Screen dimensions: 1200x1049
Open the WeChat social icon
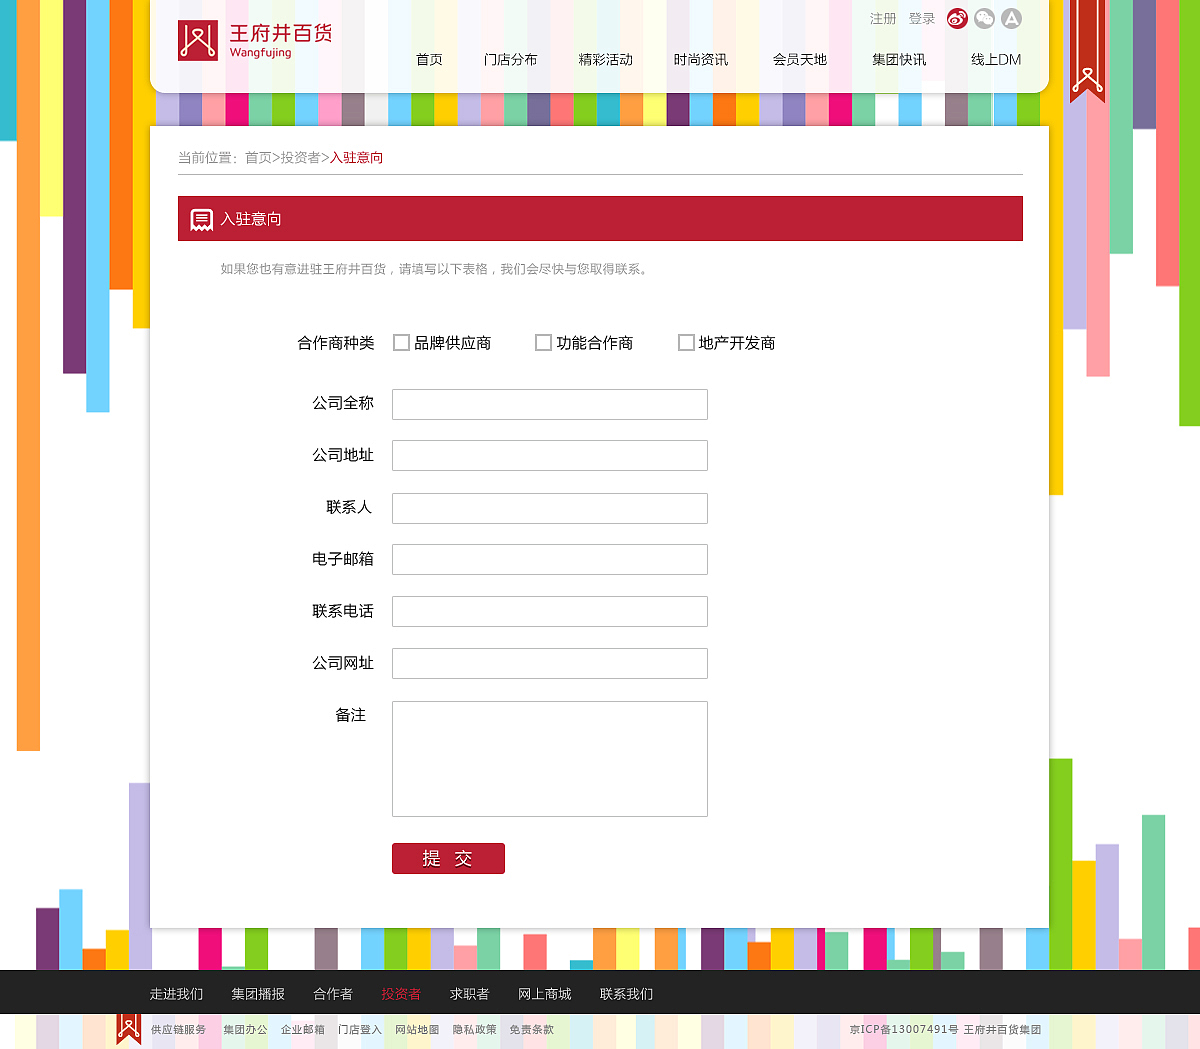tap(985, 18)
